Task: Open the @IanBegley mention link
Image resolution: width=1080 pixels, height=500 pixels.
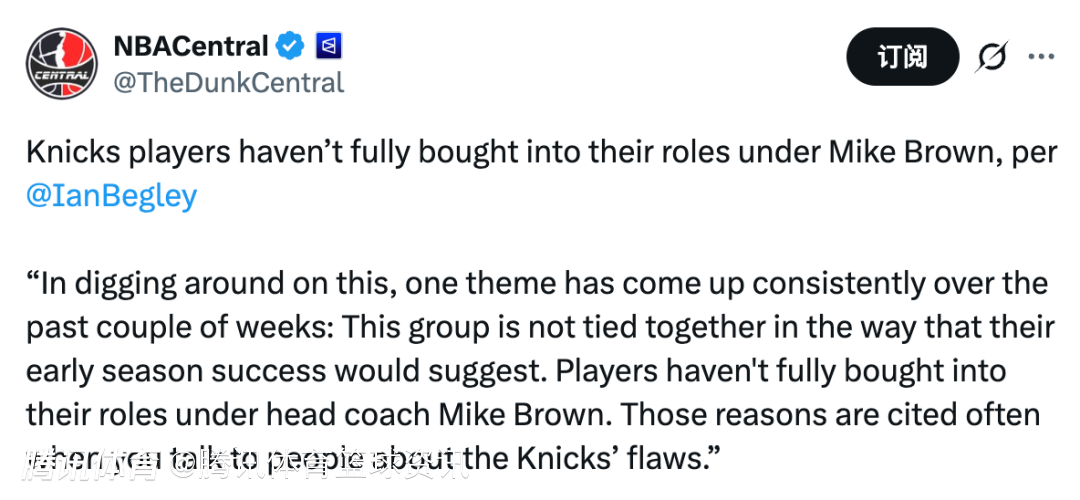Action: coord(111,195)
